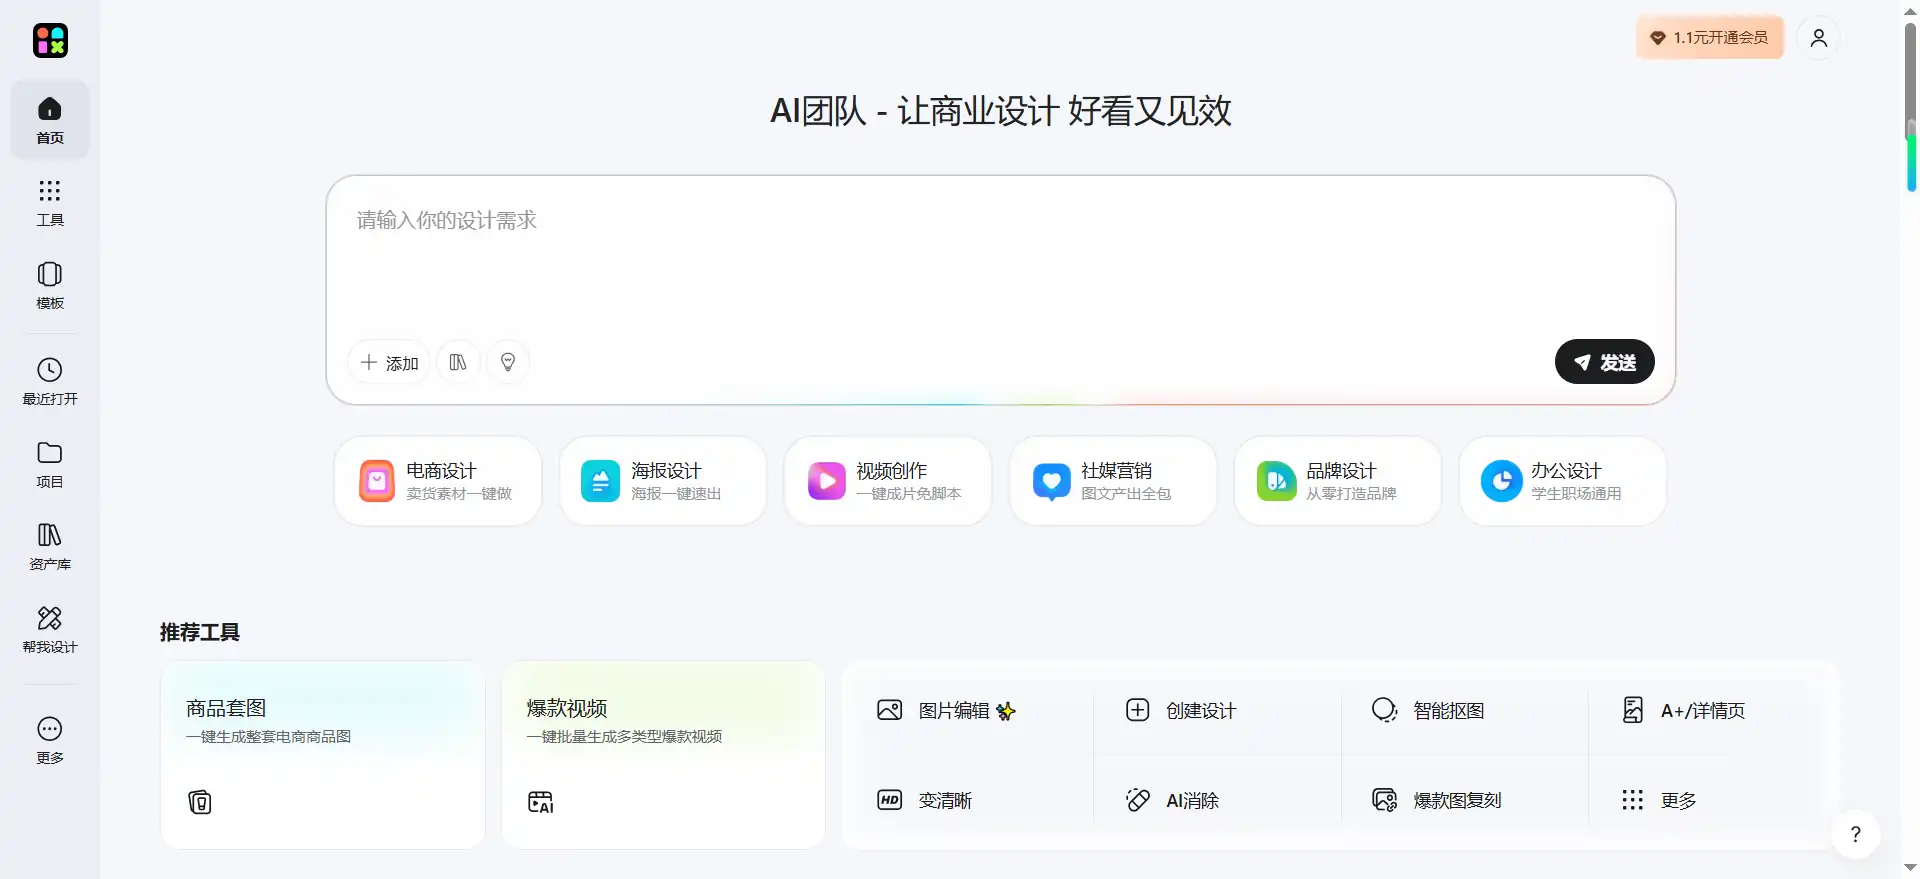This screenshot has width=1920, height=879.
Task: Click the 发送 send button
Action: (1604, 362)
